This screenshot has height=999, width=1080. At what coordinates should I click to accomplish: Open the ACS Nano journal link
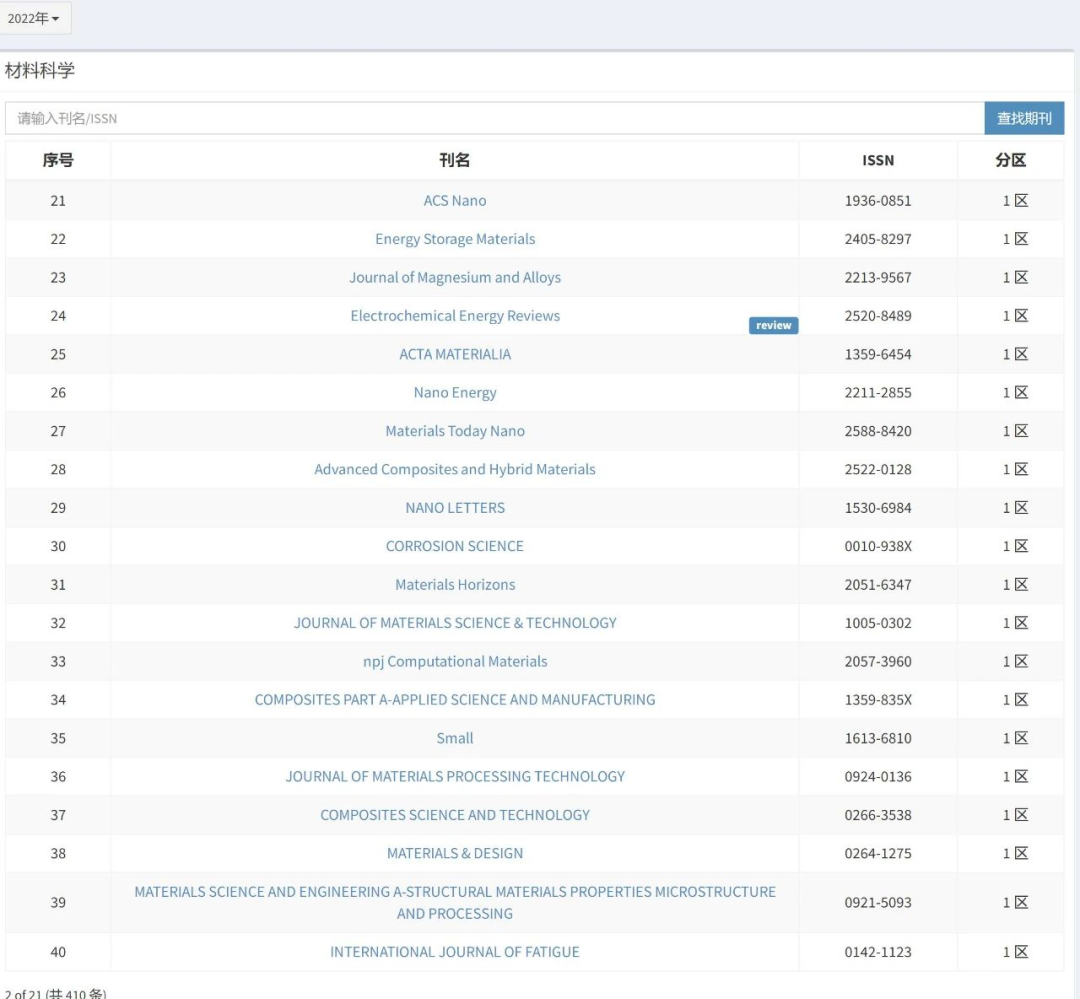tap(454, 201)
